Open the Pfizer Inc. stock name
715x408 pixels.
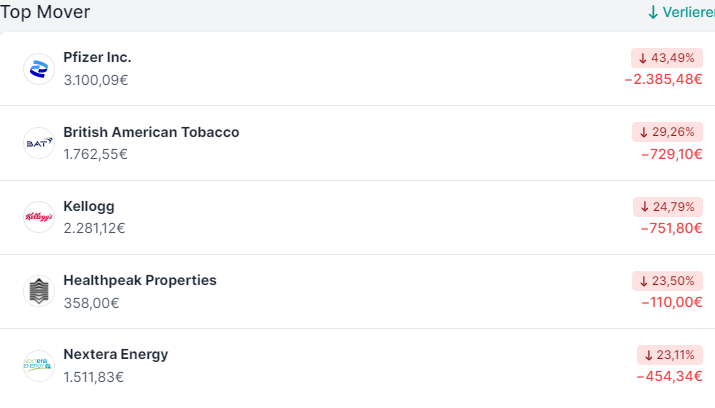[x=97, y=57]
